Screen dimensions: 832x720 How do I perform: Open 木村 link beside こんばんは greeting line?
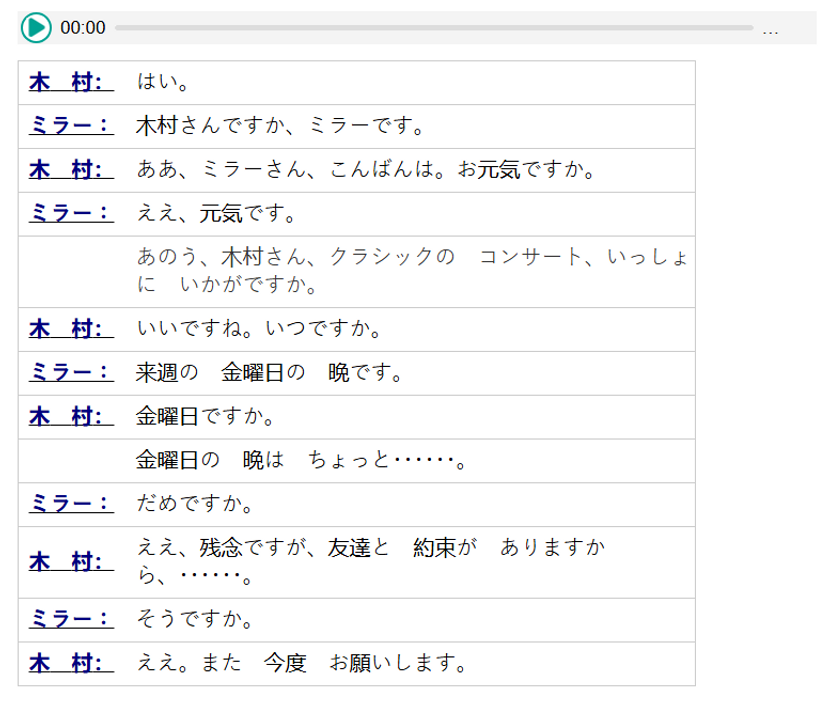(71, 170)
